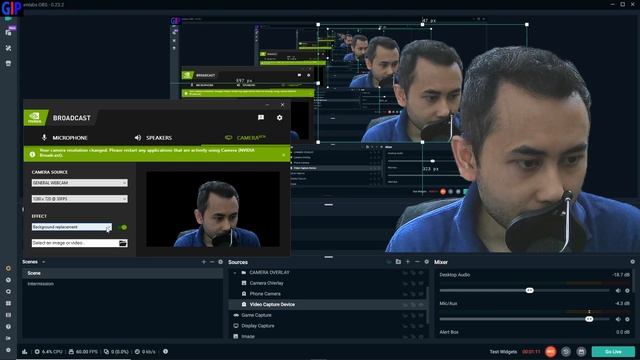Screen dimensions: 640x360
Task: Hide Camera Overlay source with eye icon
Action: (x=421, y=283)
